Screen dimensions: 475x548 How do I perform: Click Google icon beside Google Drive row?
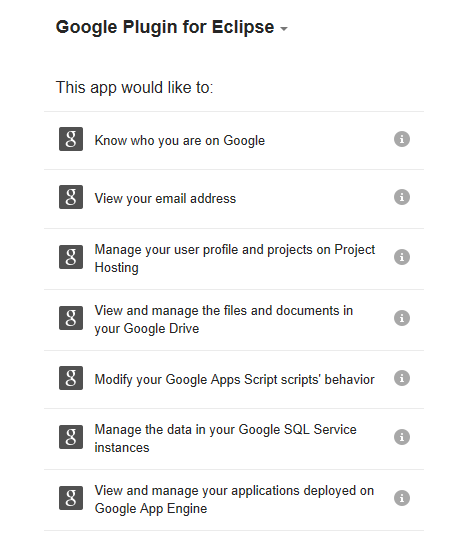click(x=71, y=318)
